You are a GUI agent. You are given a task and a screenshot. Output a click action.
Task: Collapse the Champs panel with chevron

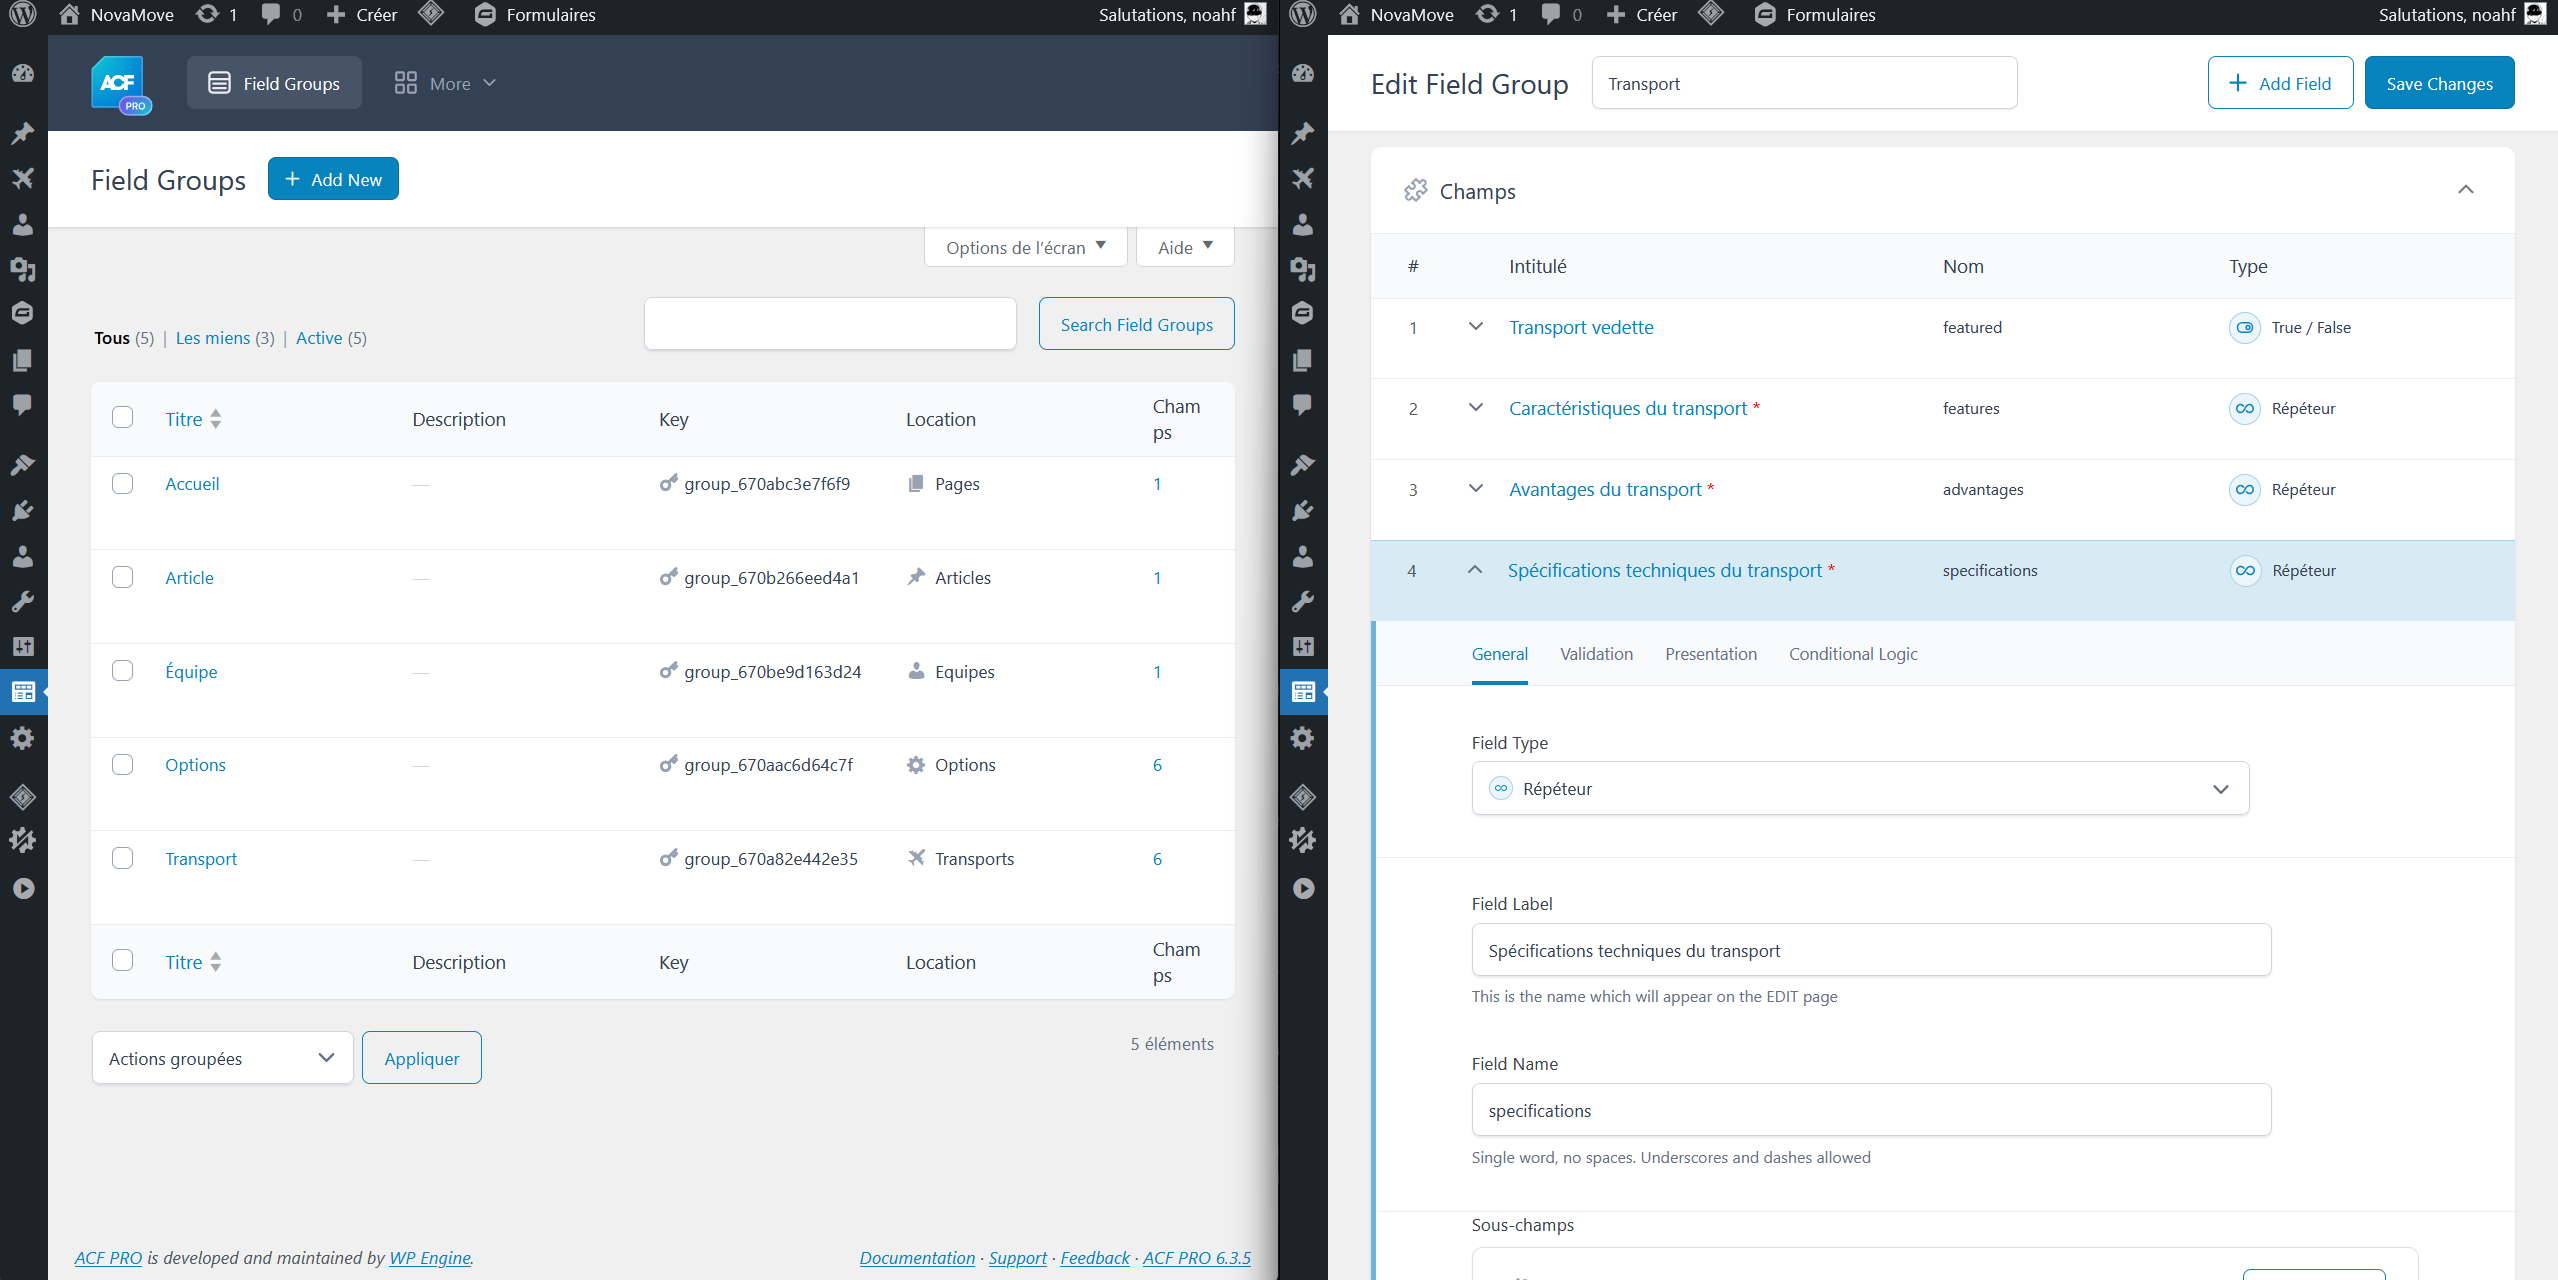tap(2465, 190)
